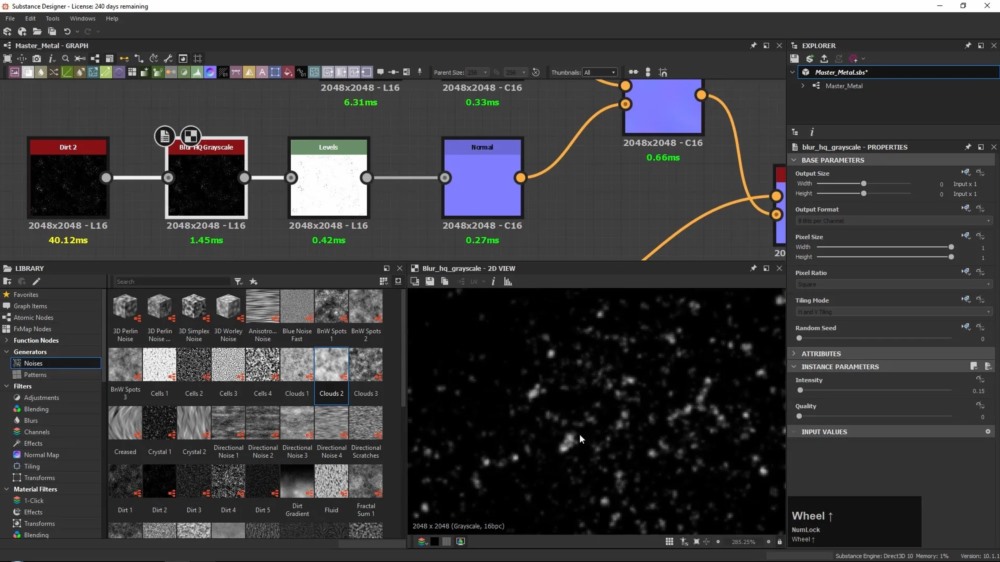The height and width of the screenshot is (562, 1000).
Task: Toggle the library thumbnail size icon
Action: point(383,281)
